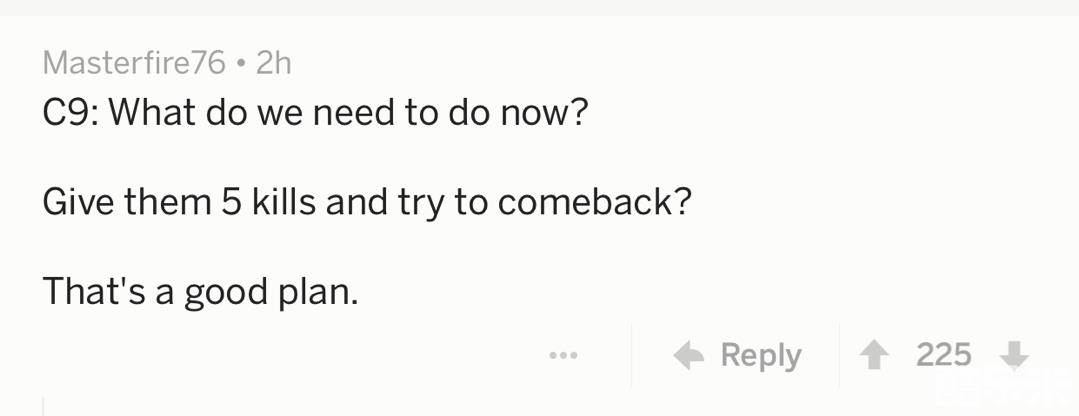The height and width of the screenshot is (416, 1079).
Task: Click the curved reply arrow icon
Action: 687,355
